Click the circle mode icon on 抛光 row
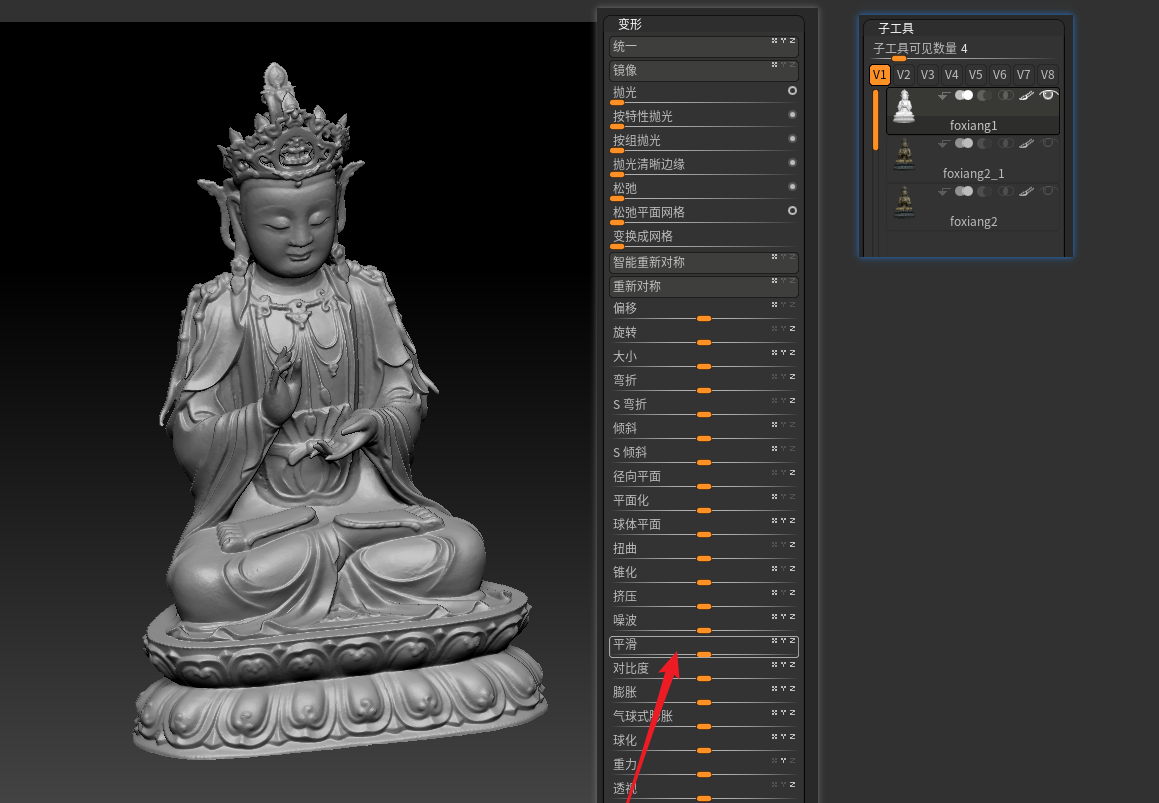1159x803 pixels. coord(792,91)
